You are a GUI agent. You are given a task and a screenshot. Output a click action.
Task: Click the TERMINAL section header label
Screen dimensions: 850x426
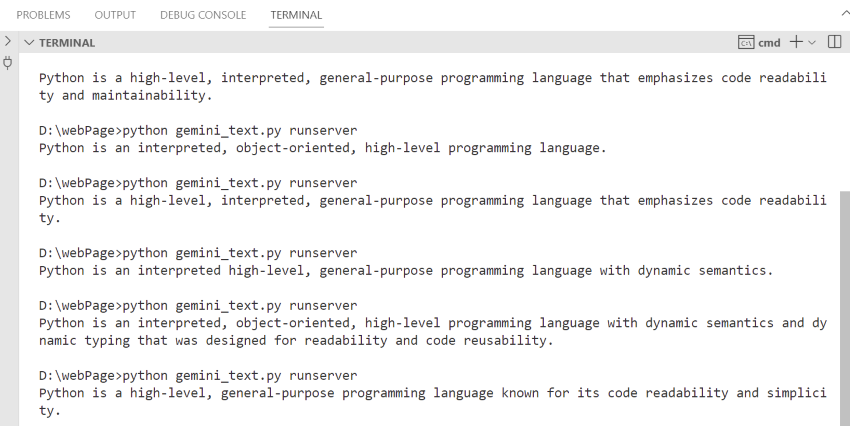pos(67,43)
